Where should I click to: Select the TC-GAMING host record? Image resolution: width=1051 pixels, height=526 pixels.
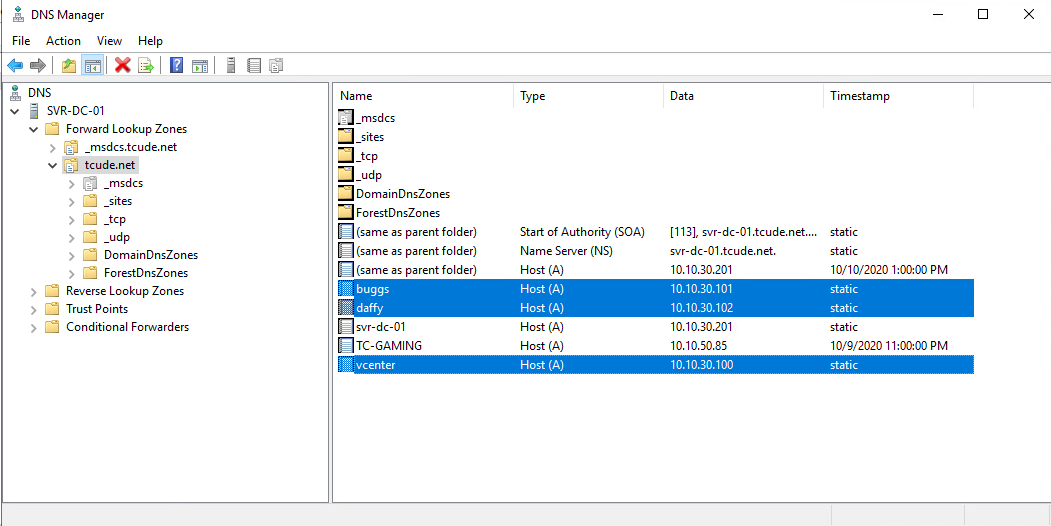[x=655, y=346]
